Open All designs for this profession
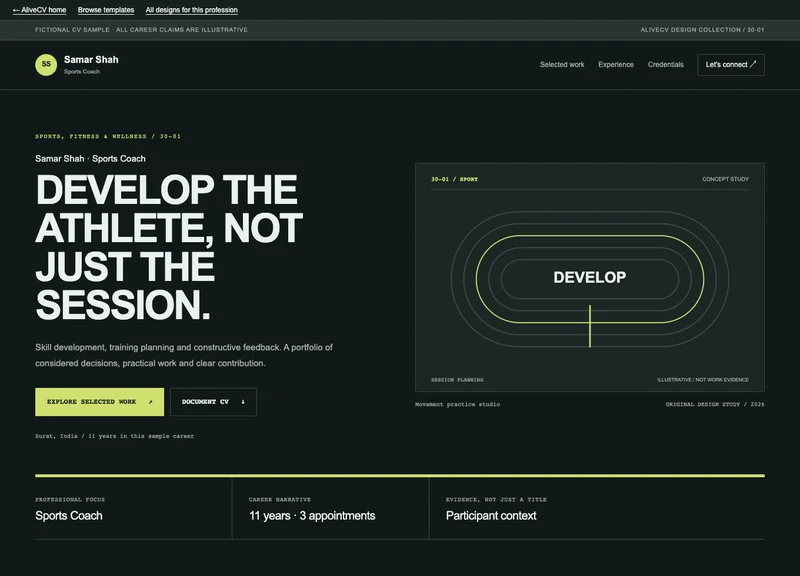Viewport: 800px width, 576px height. pos(191,10)
